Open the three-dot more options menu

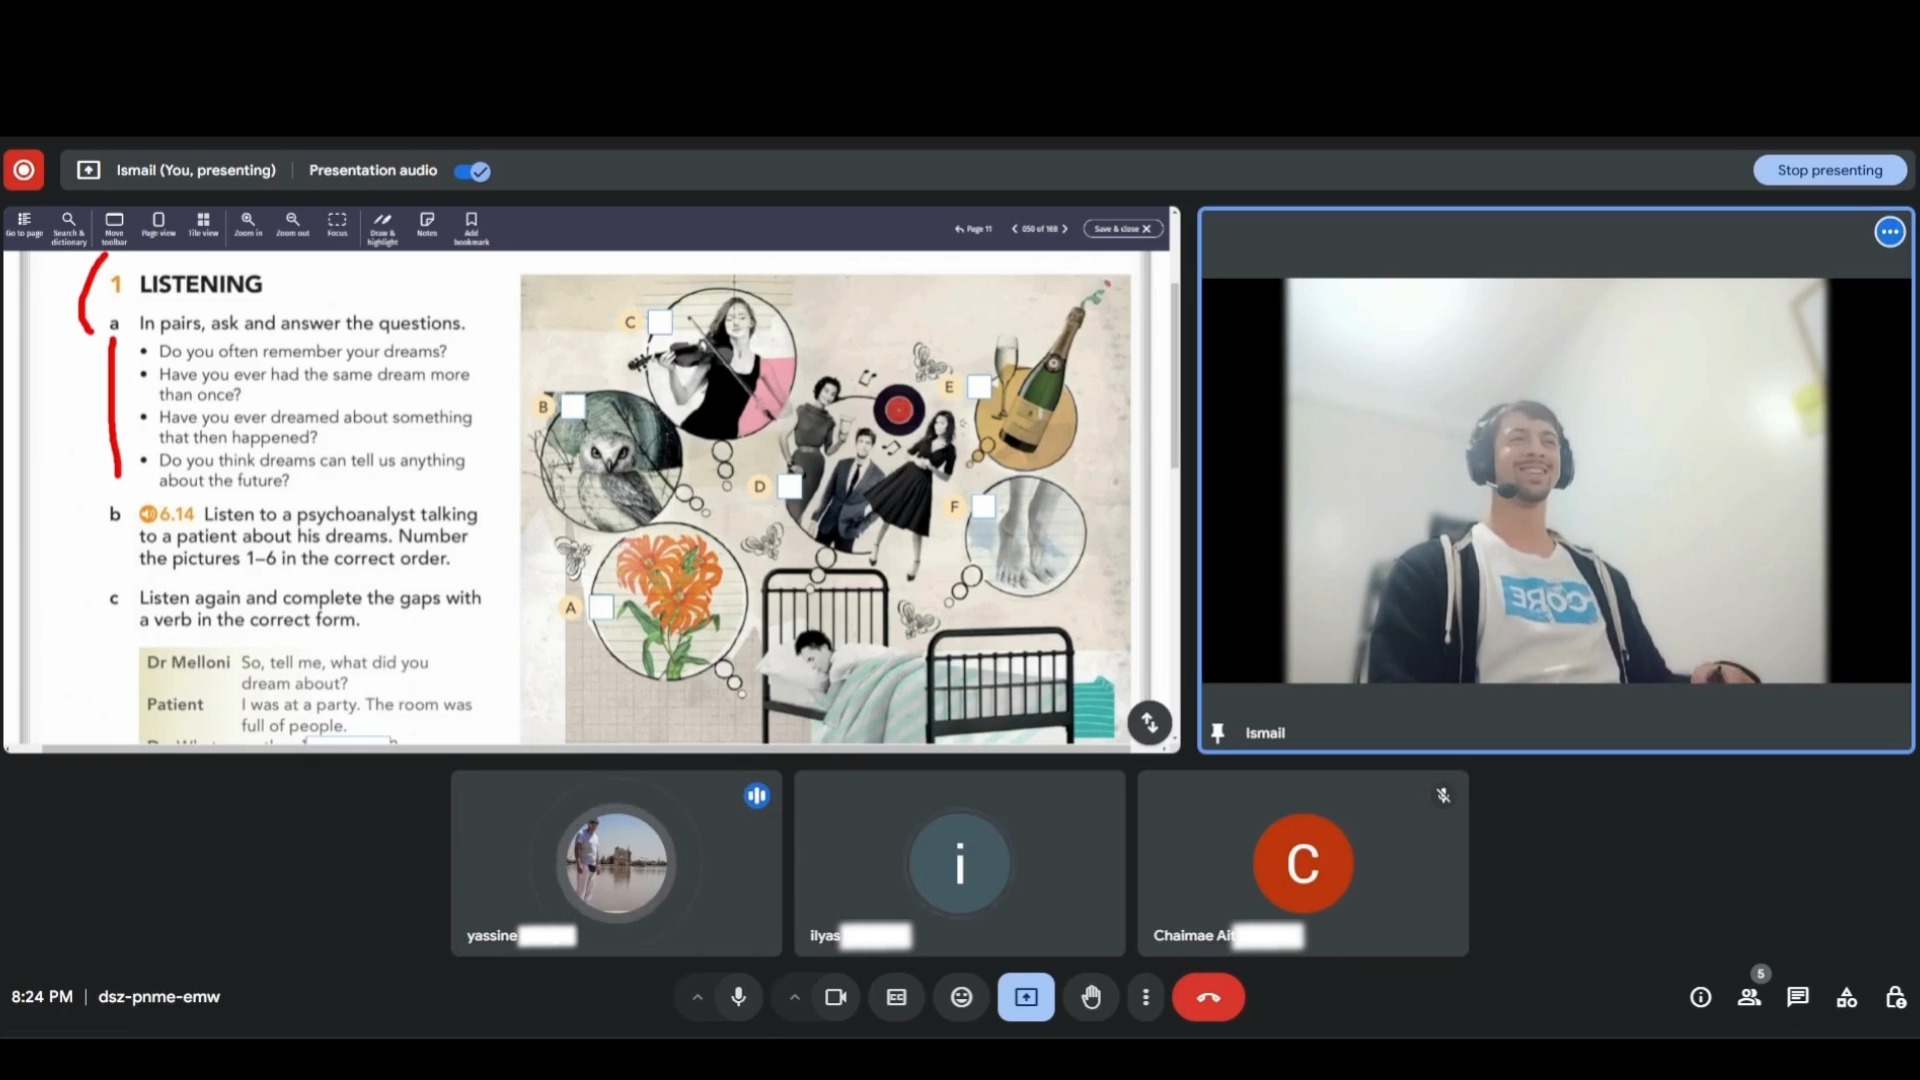pos(1146,997)
